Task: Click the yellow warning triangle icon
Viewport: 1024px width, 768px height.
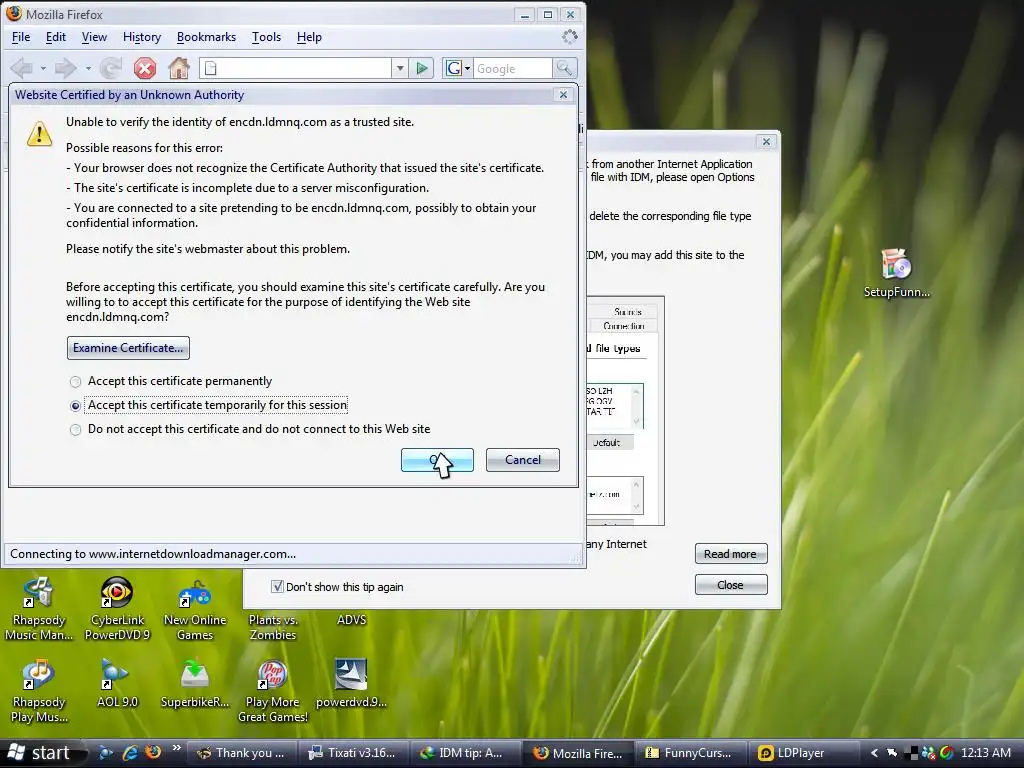Action: [39, 133]
